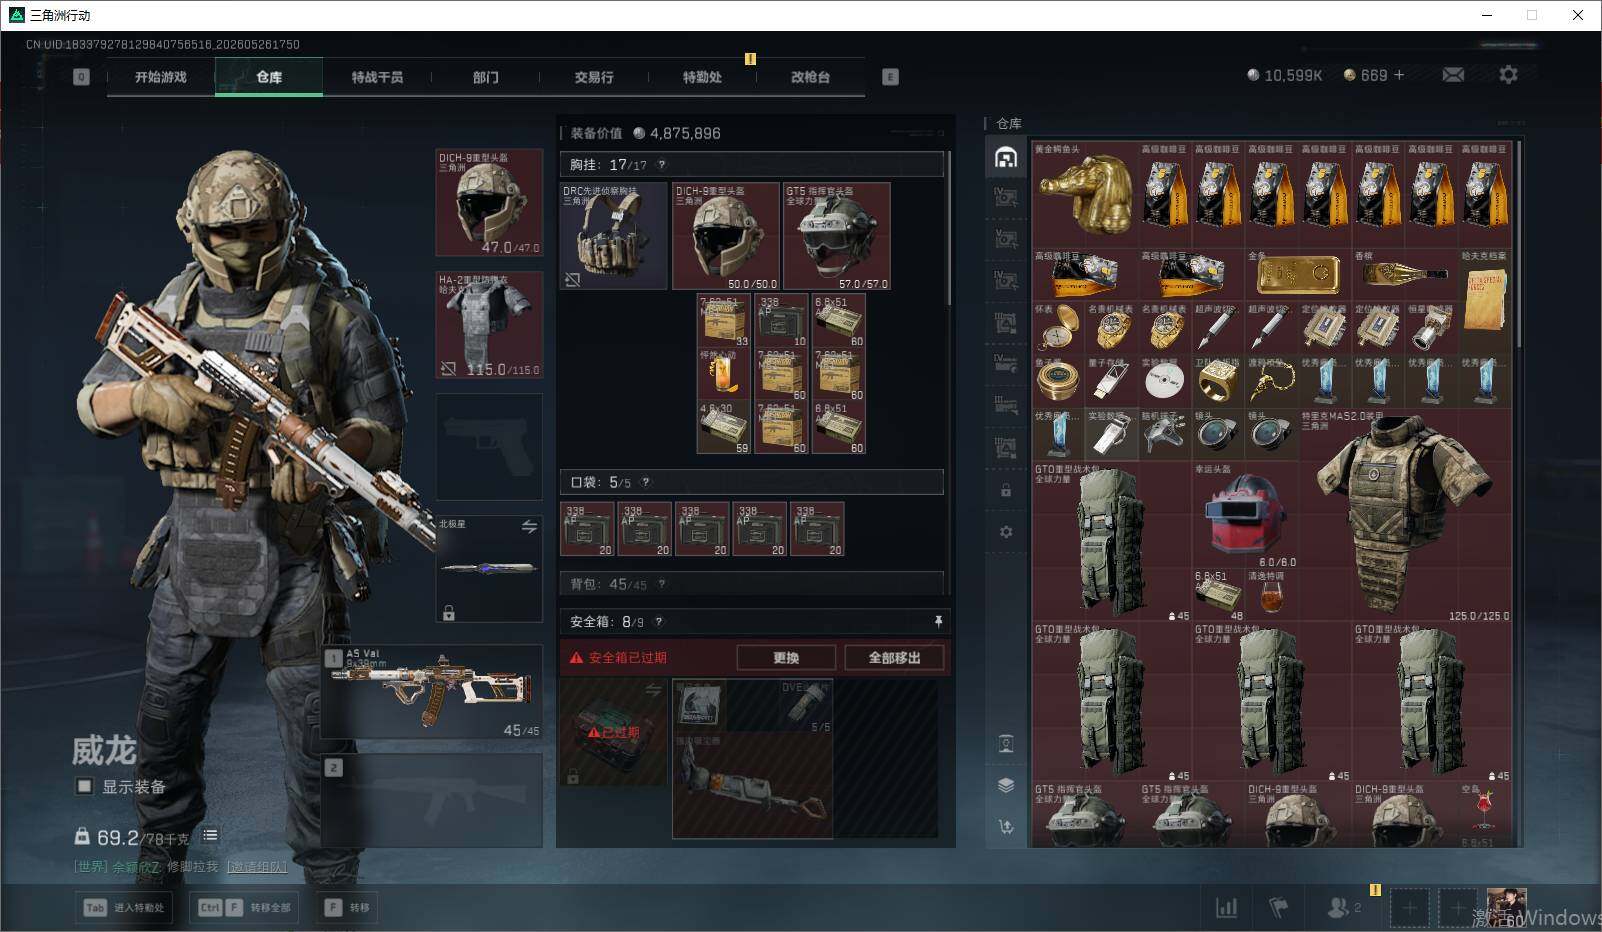This screenshot has height=932, width=1602.
Task: Click the 邀请组队 link in chat
Action: coord(256,867)
